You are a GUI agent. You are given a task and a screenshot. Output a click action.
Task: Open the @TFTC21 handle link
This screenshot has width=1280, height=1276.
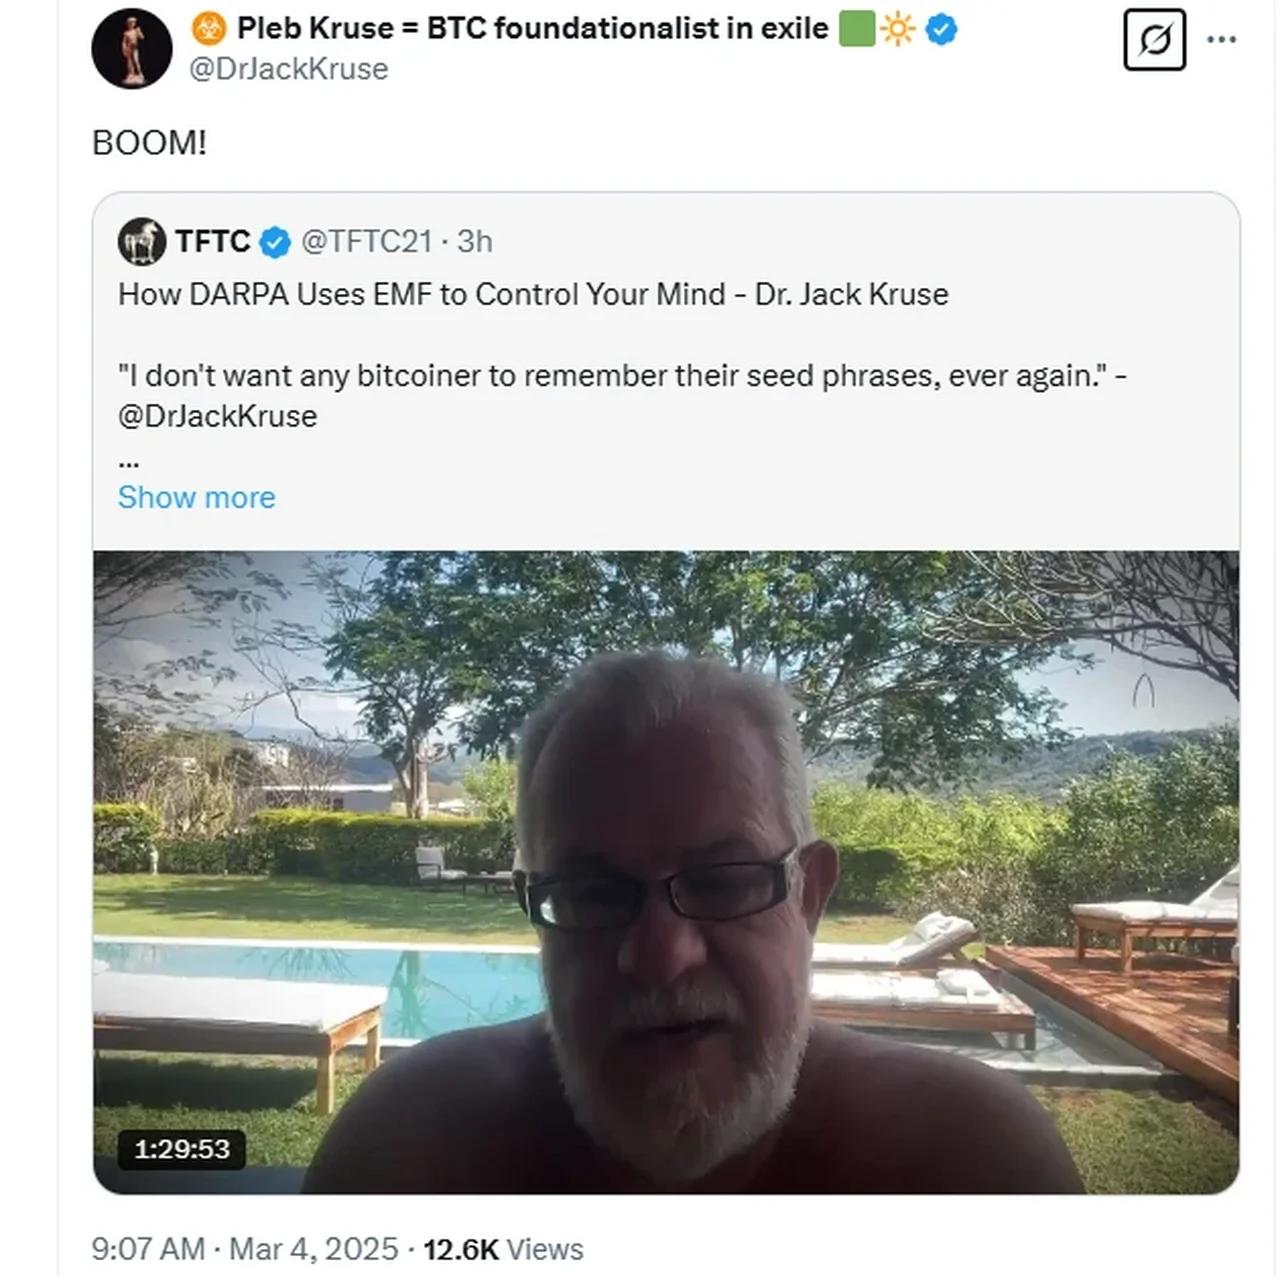(x=366, y=241)
